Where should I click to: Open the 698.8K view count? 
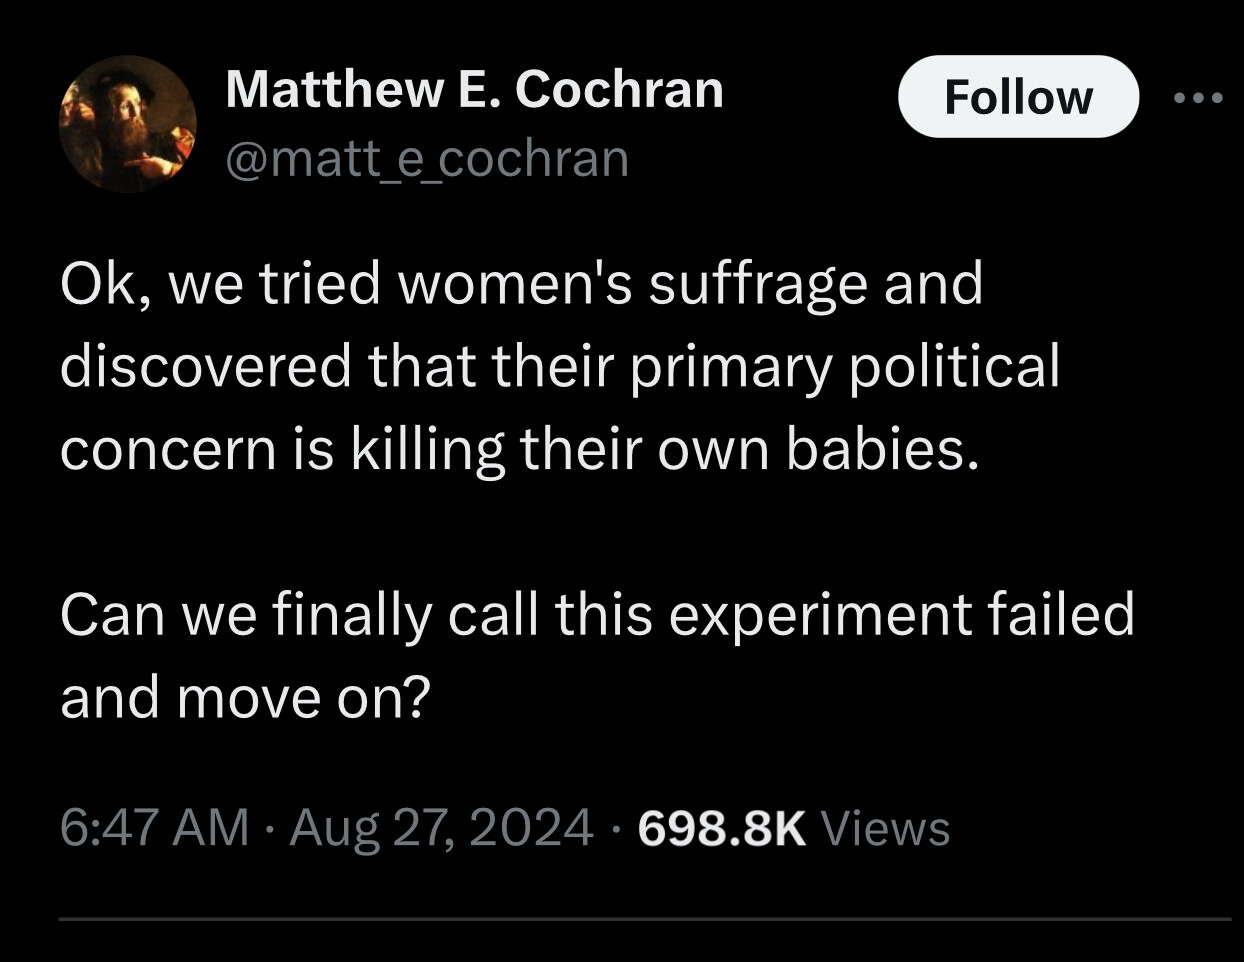tap(721, 828)
